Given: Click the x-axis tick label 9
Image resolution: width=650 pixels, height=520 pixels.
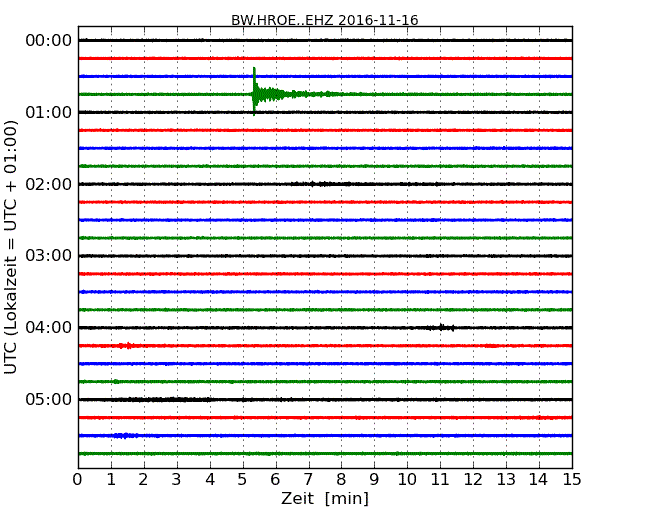Looking at the screenshot, I should click(374, 480).
